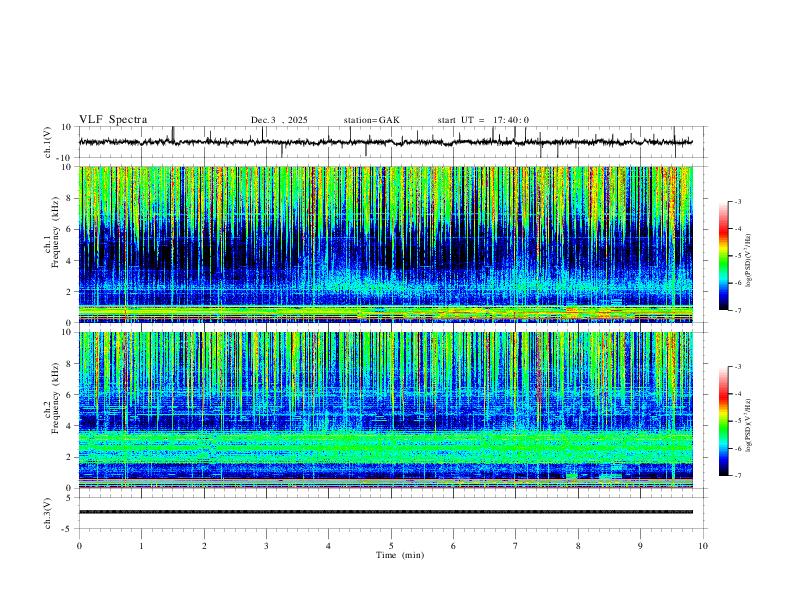Click the "ch.3(V)" axis label
The width and height of the screenshot is (792, 612).
[48, 513]
